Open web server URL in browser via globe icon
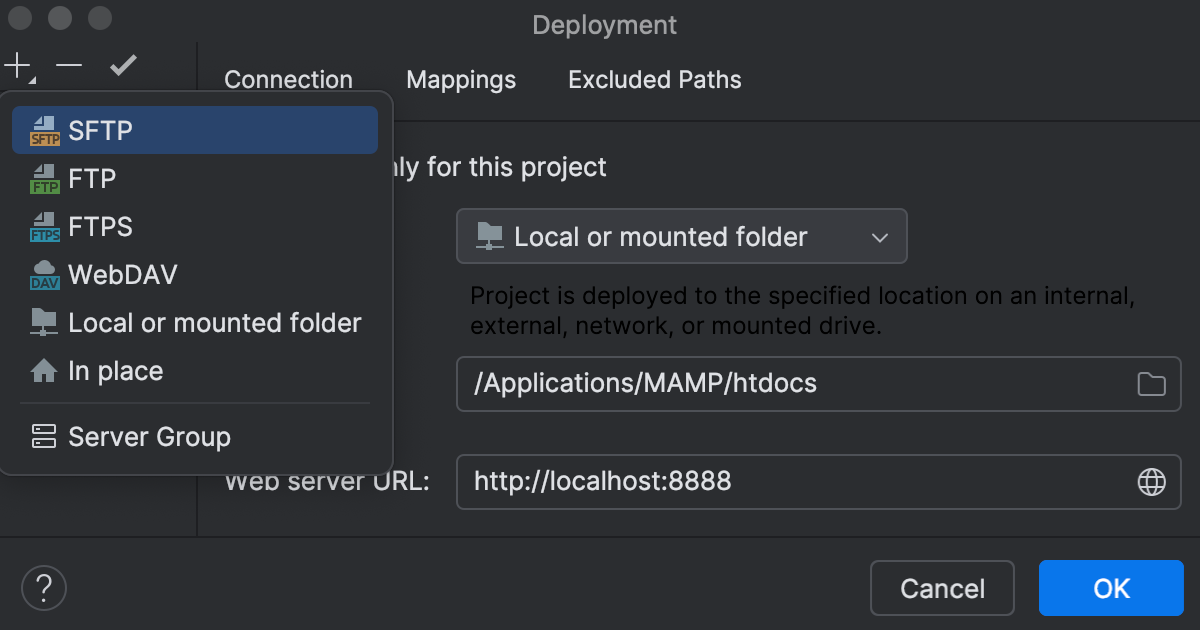Image resolution: width=1200 pixels, height=630 pixels. click(x=1154, y=481)
